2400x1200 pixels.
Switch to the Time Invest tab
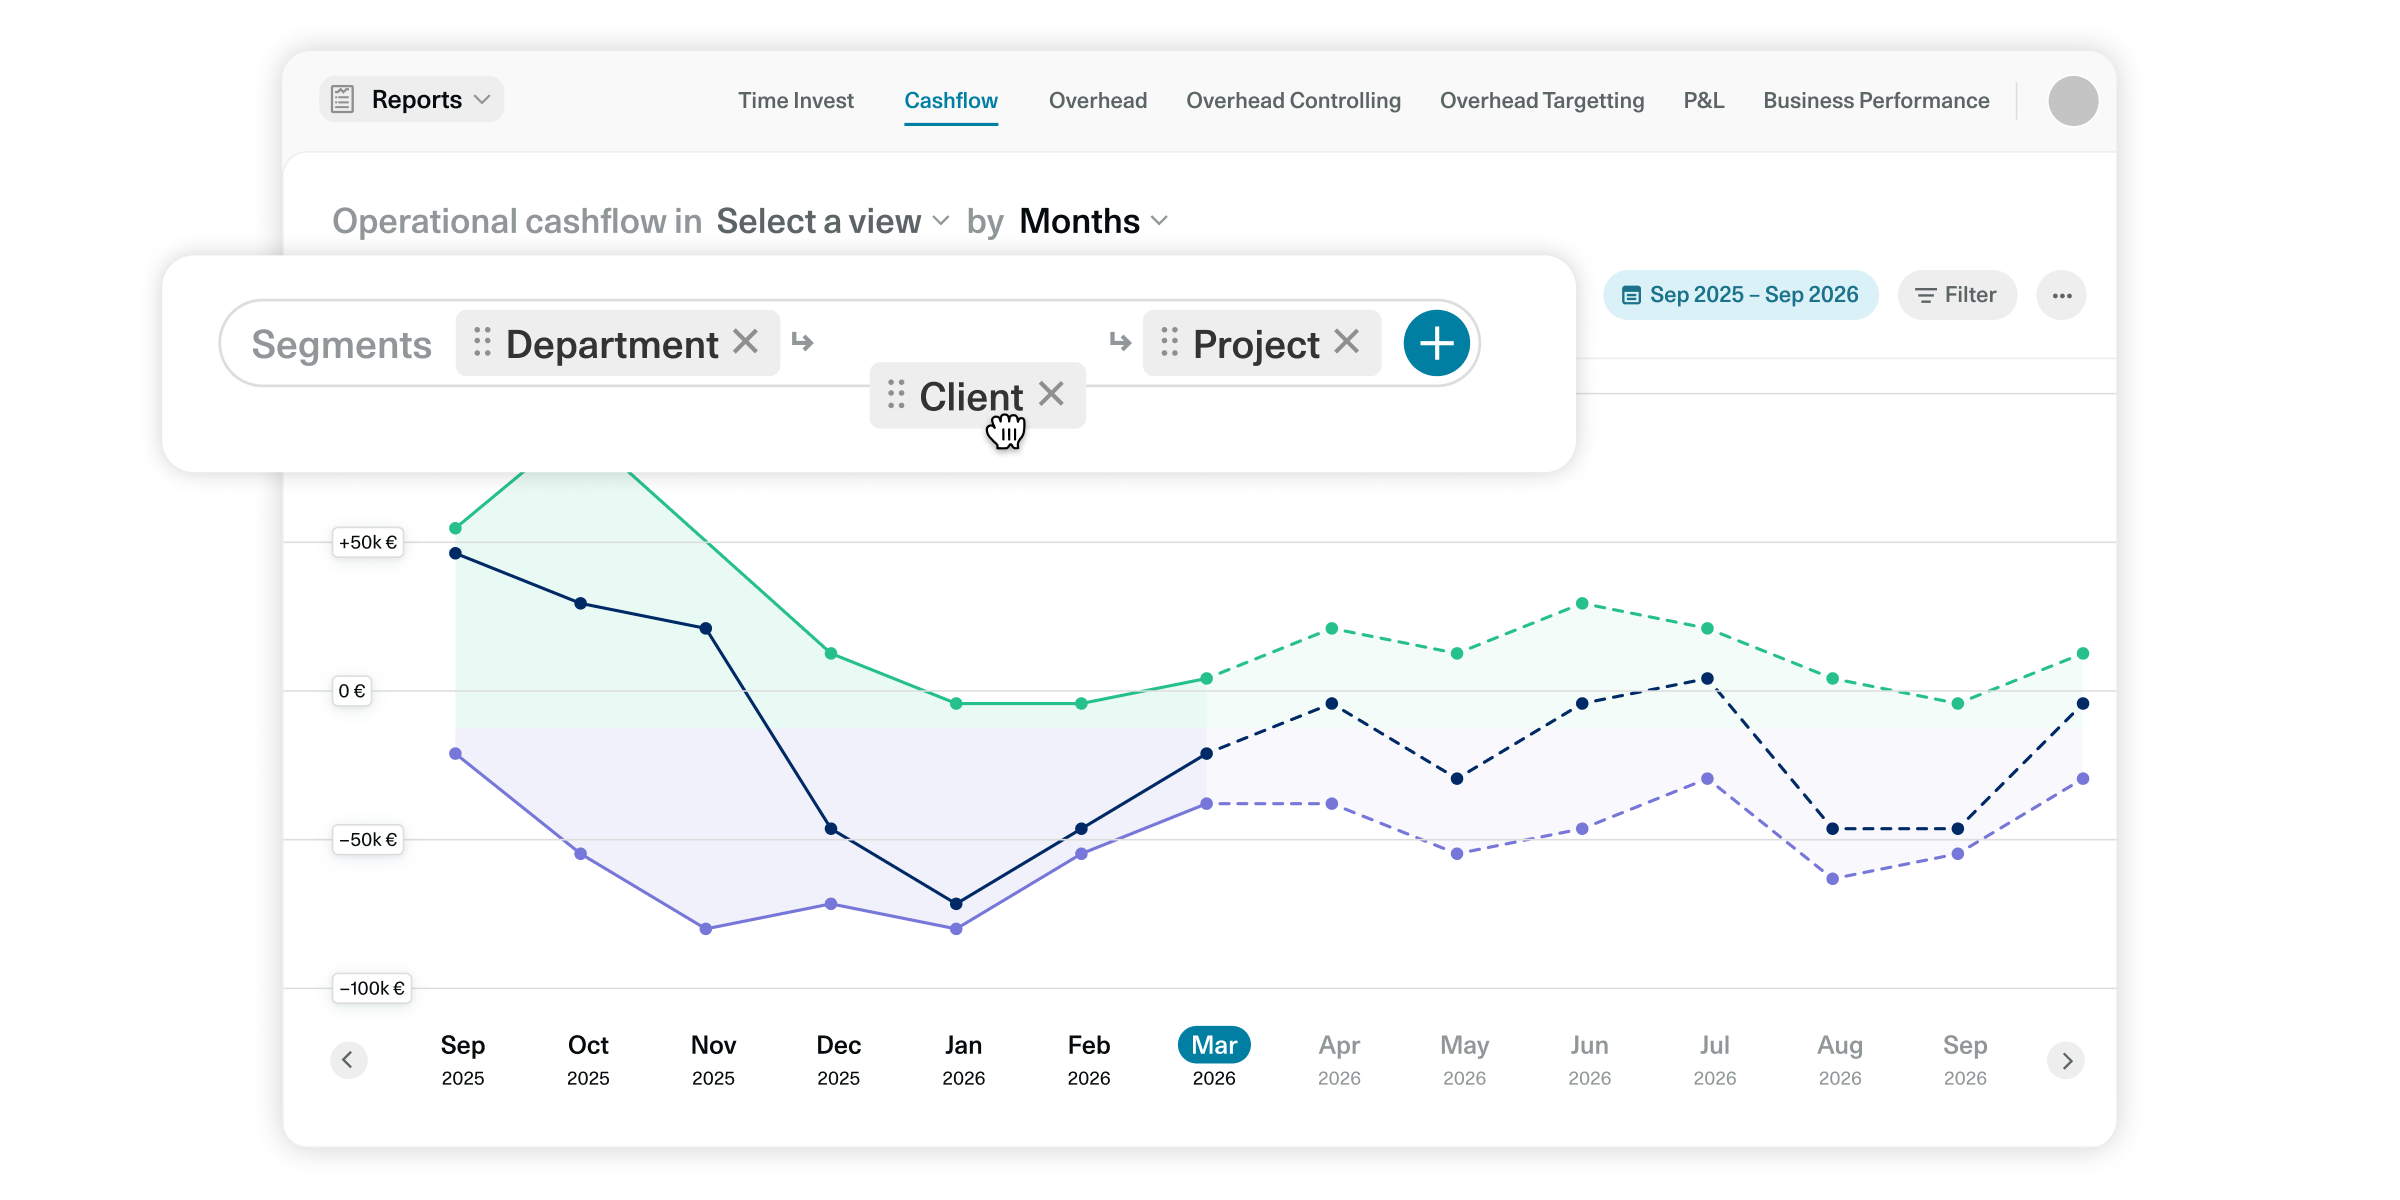(795, 101)
